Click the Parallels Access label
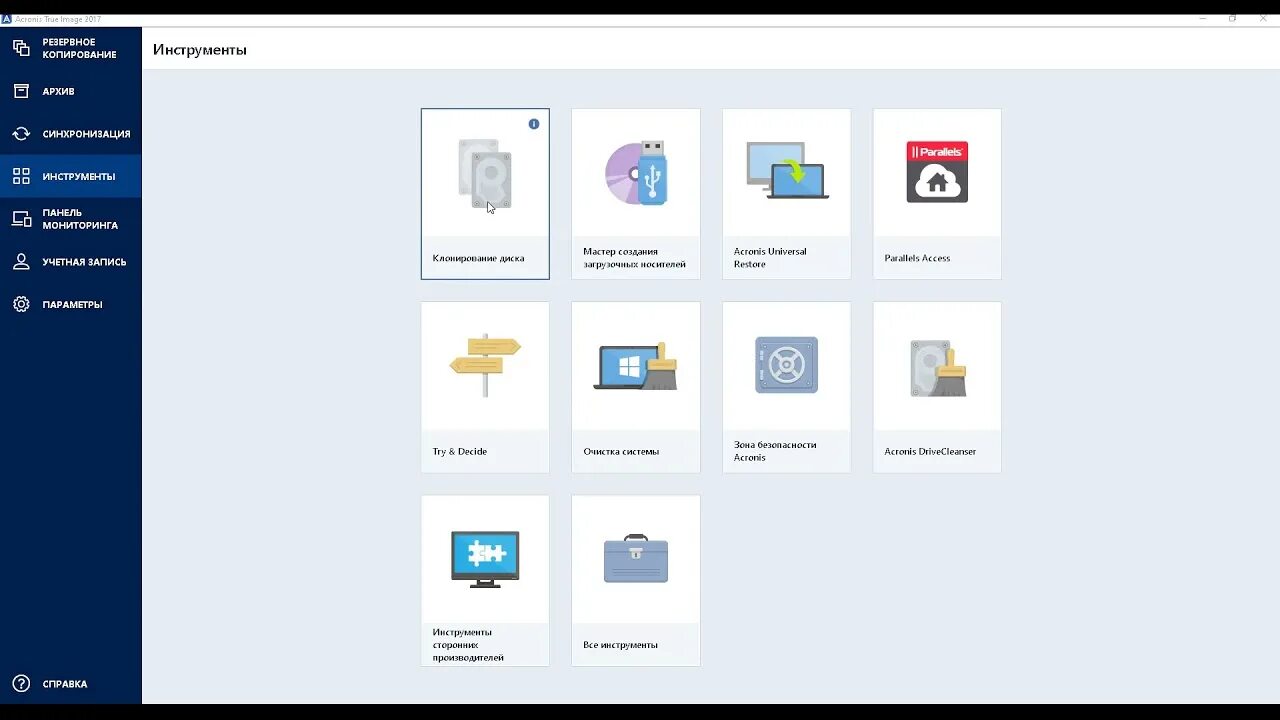 [917, 258]
